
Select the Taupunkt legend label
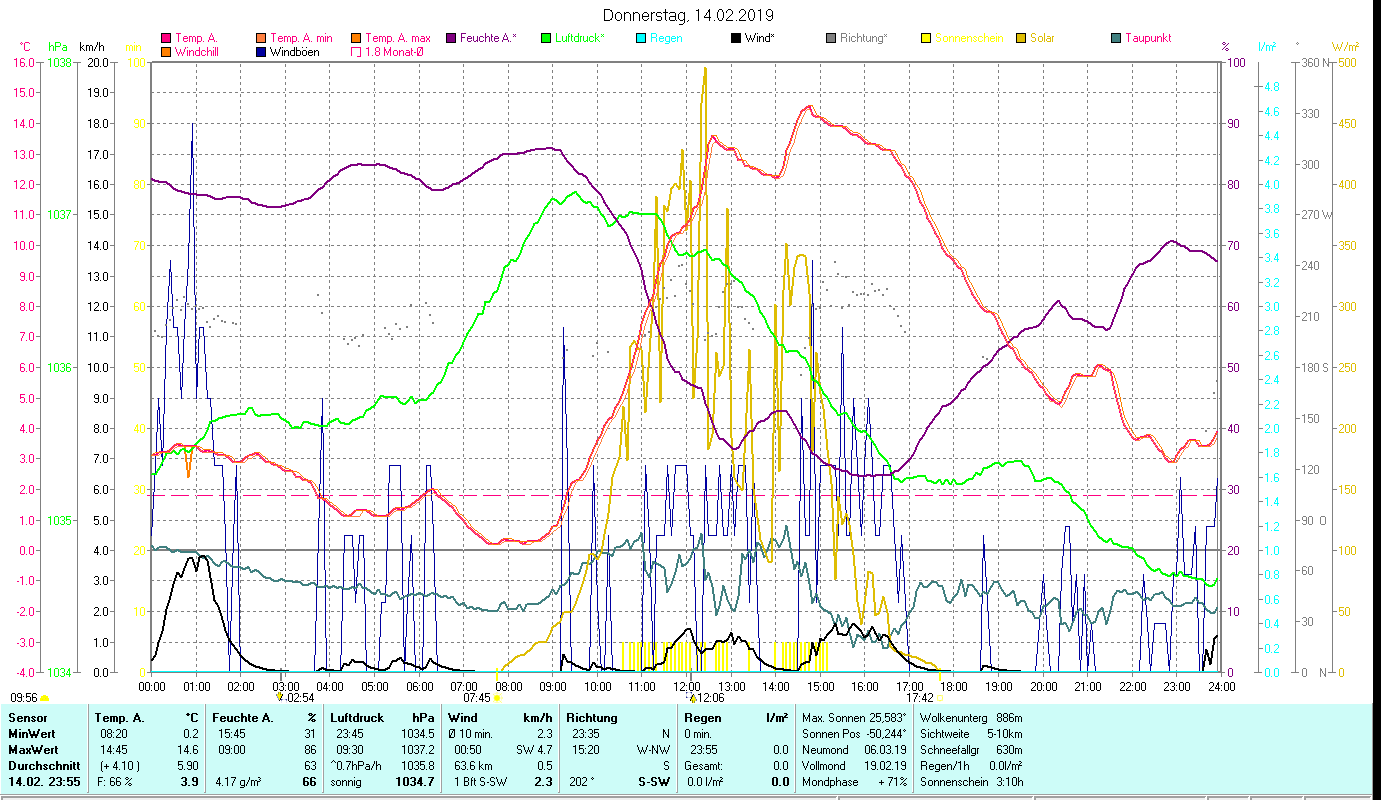[x=1148, y=38]
